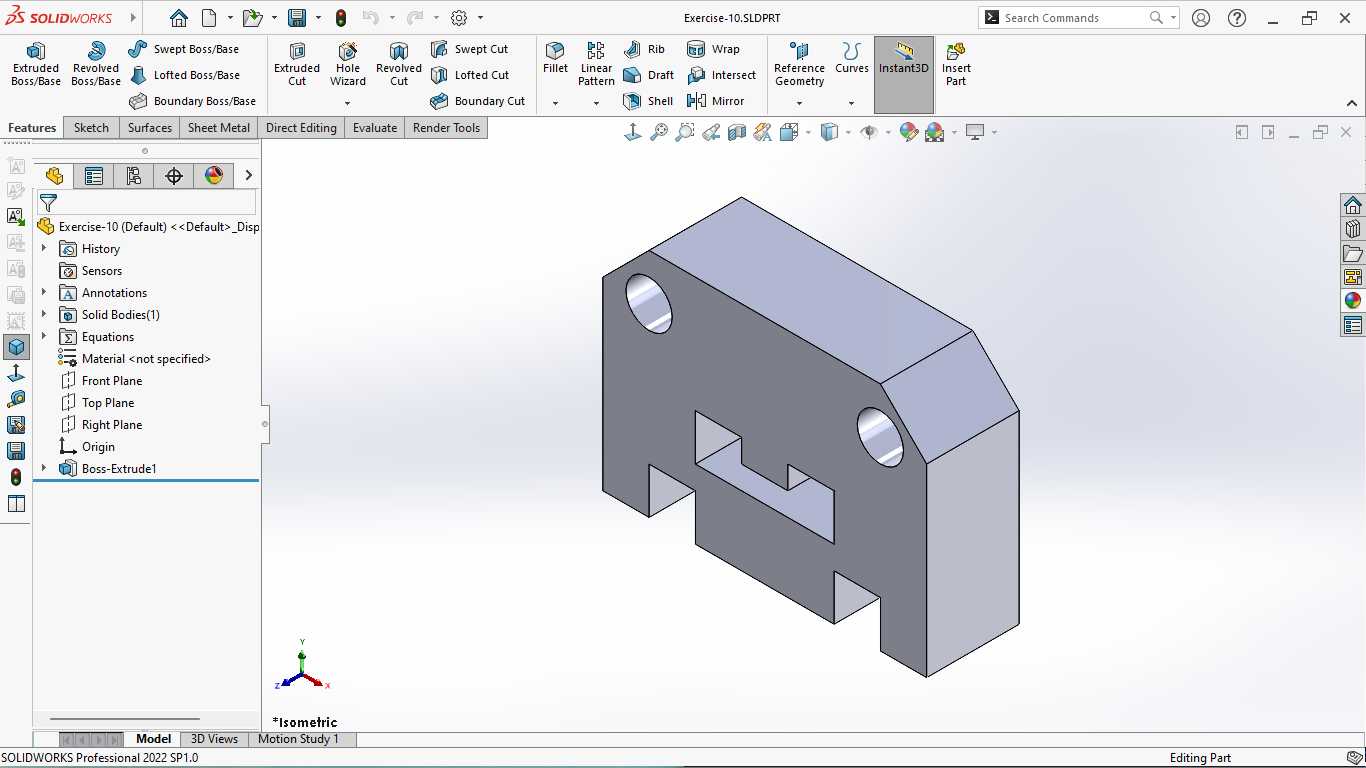Select the Fillet tool
Viewport: 1366px width, 768px height.
pyautogui.click(x=555, y=57)
